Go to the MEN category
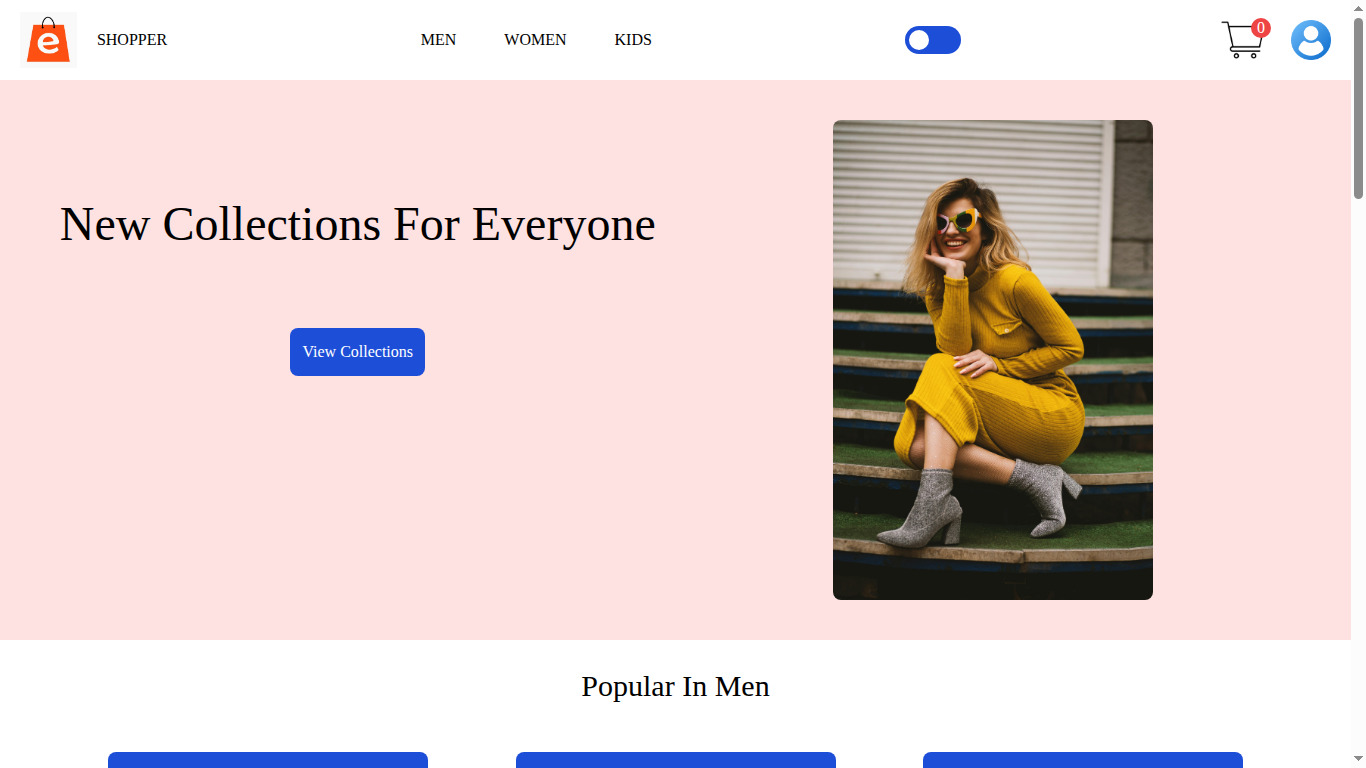The image size is (1366, 768). click(x=438, y=40)
